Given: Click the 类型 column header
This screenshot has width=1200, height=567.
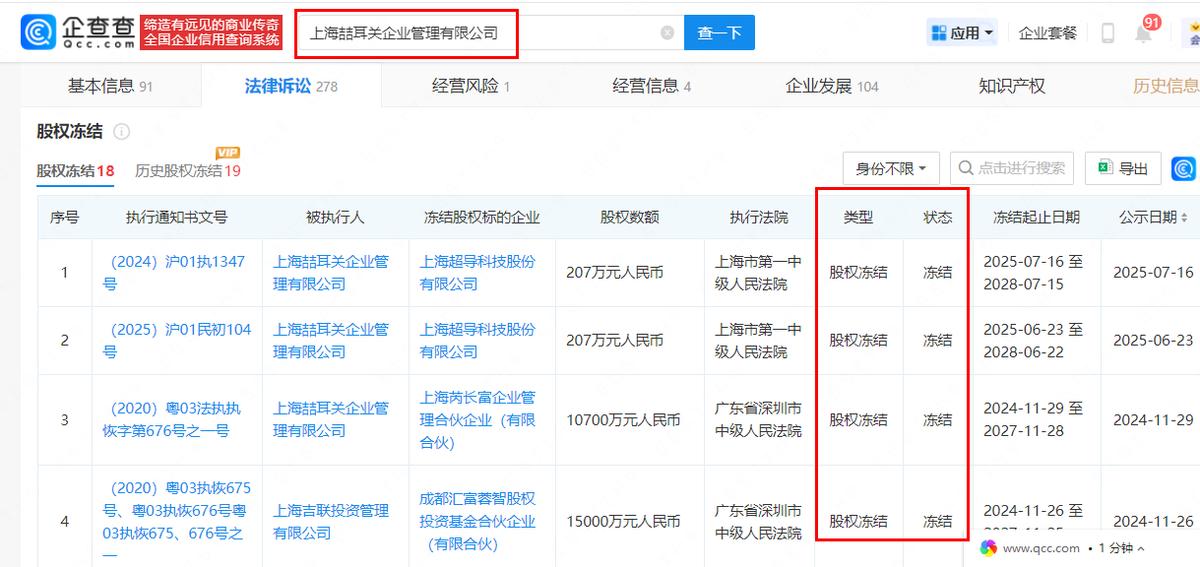Looking at the screenshot, I should (858, 217).
